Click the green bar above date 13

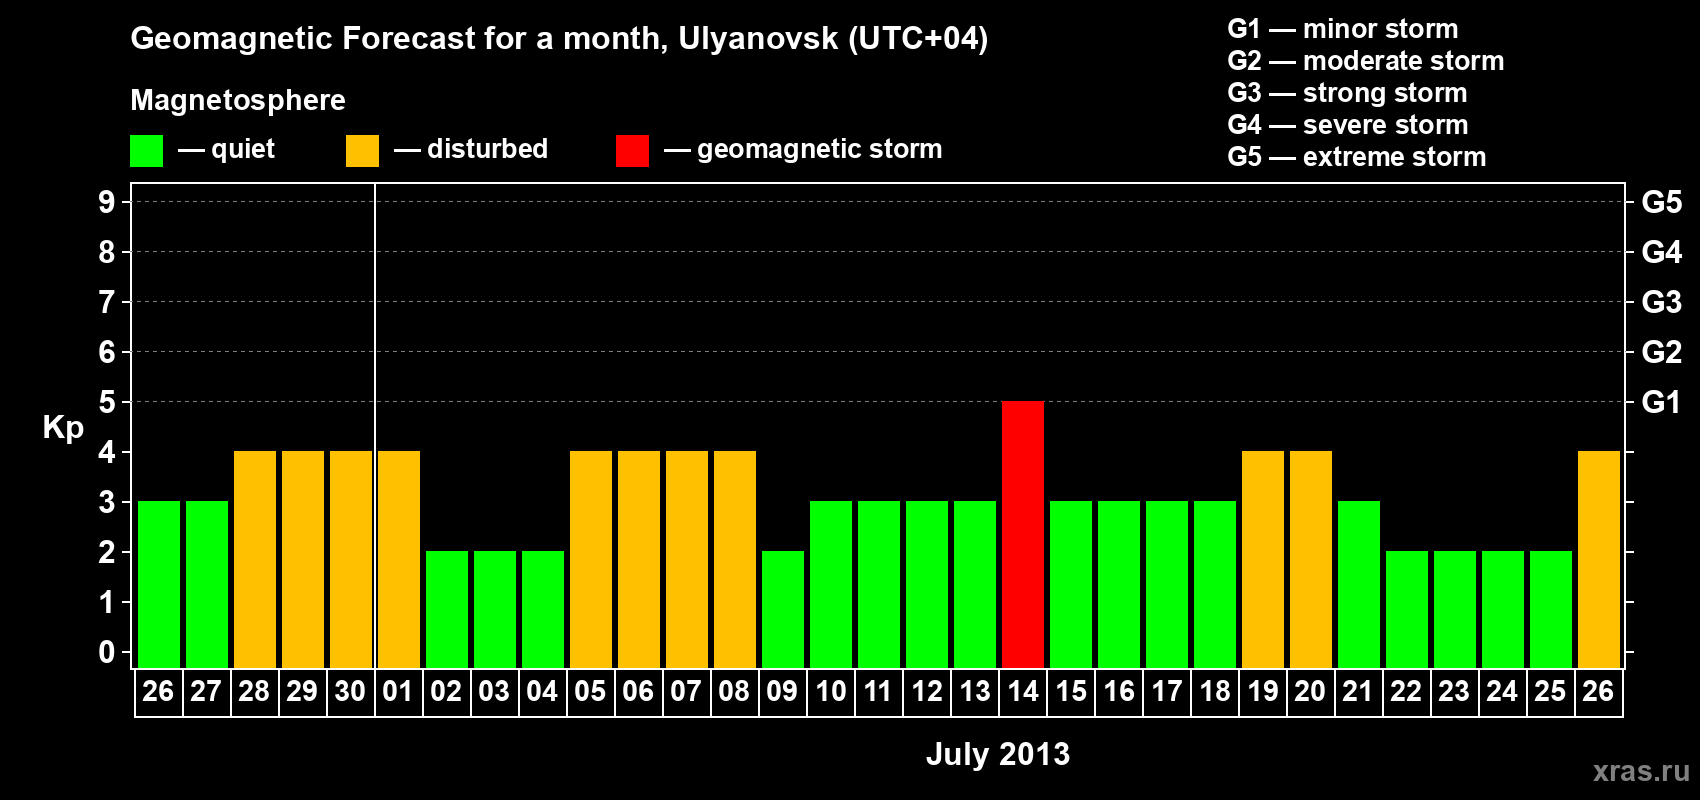tap(975, 584)
